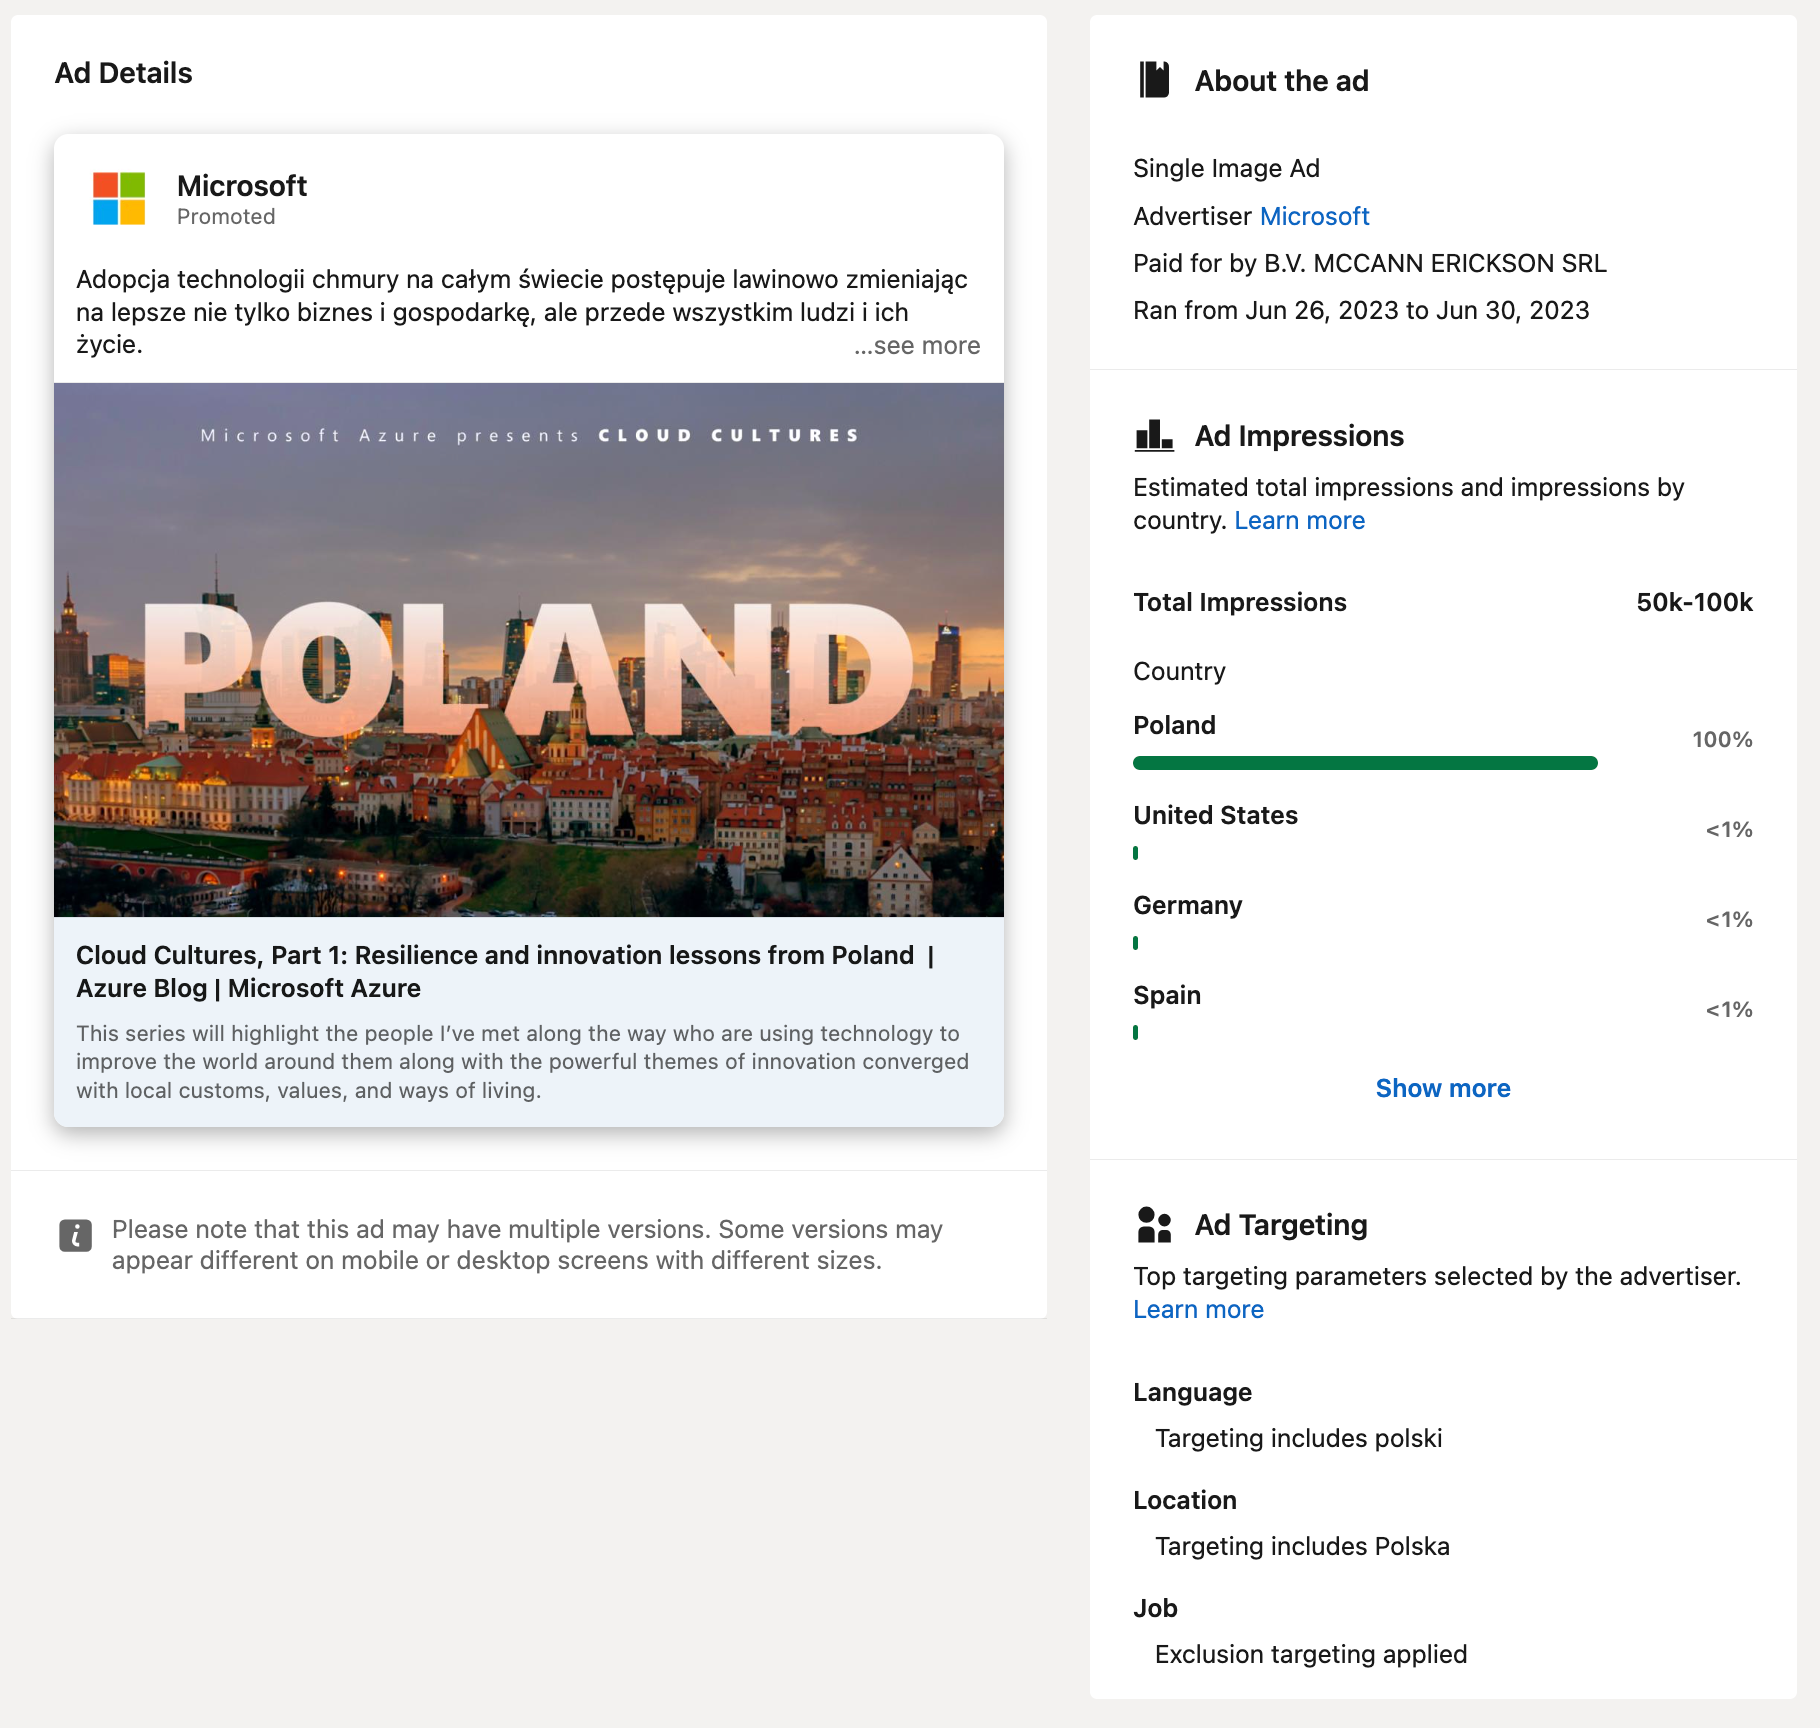Click the Promoted label under Microsoft
The height and width of the screenshot is (1728, 1820).
click(226, 217)
